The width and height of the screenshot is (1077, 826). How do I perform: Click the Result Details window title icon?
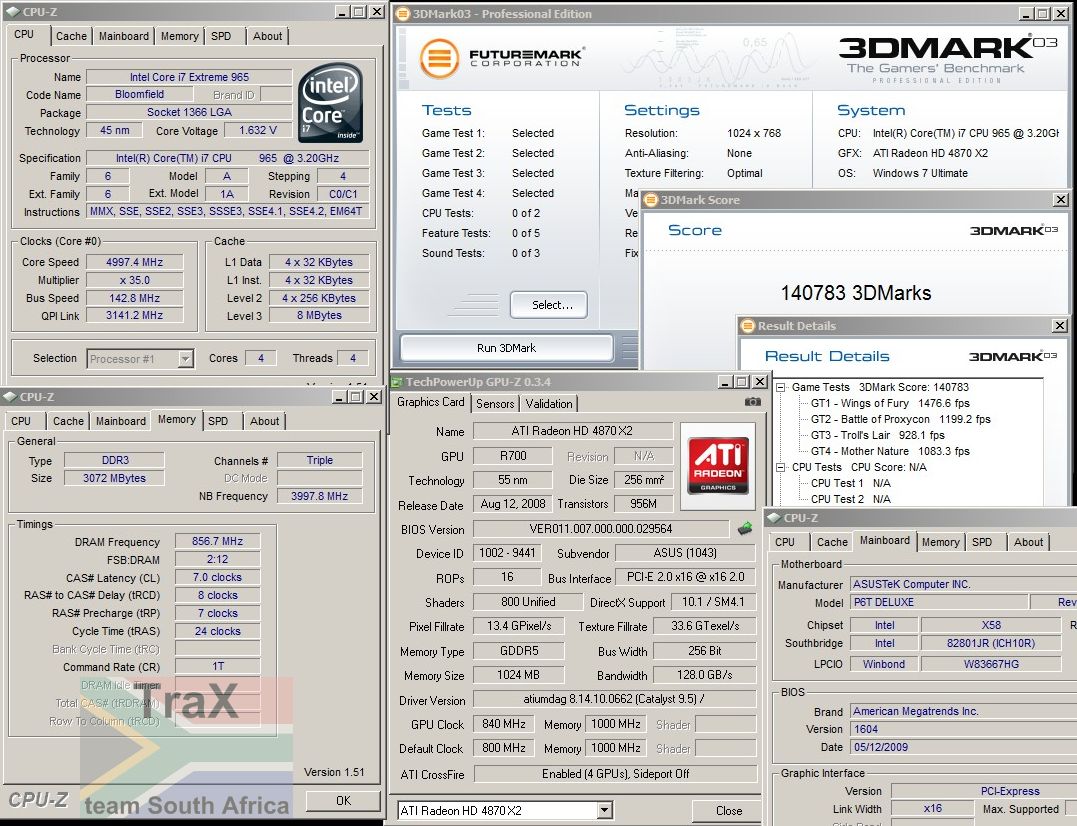(x=747, y=325)
